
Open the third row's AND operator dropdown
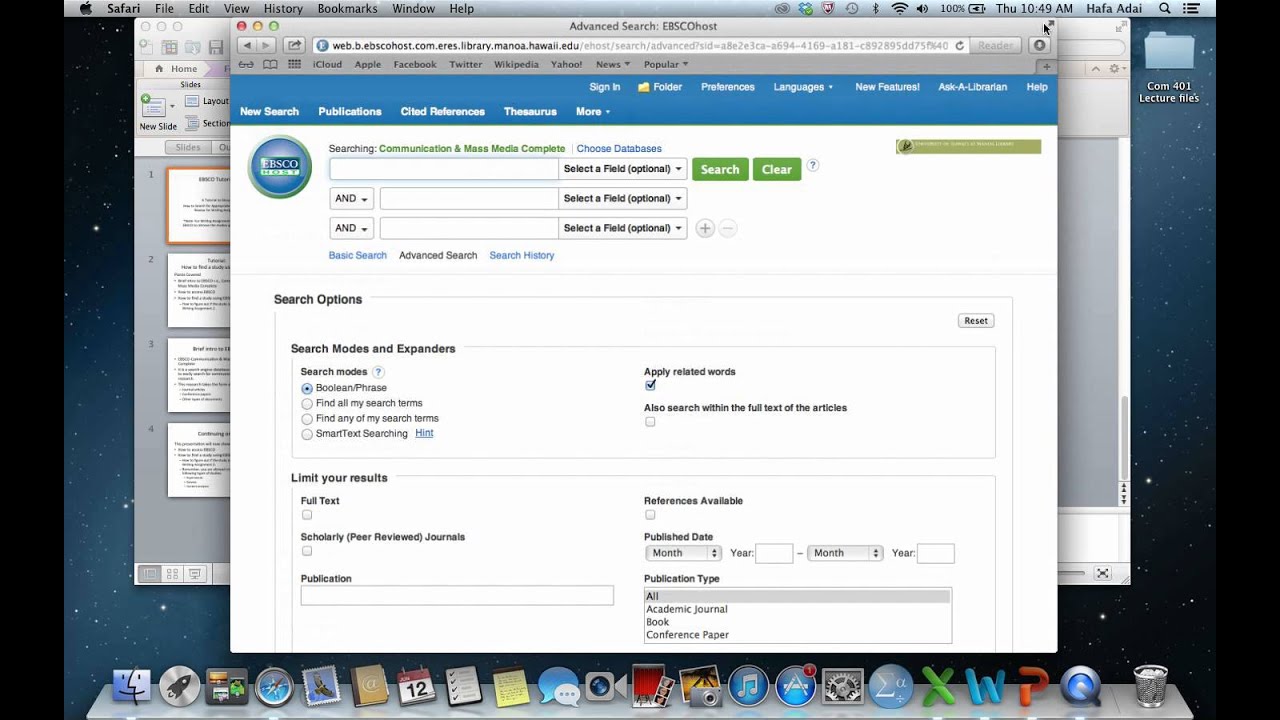pyautogui.click(x=351, y=228)
